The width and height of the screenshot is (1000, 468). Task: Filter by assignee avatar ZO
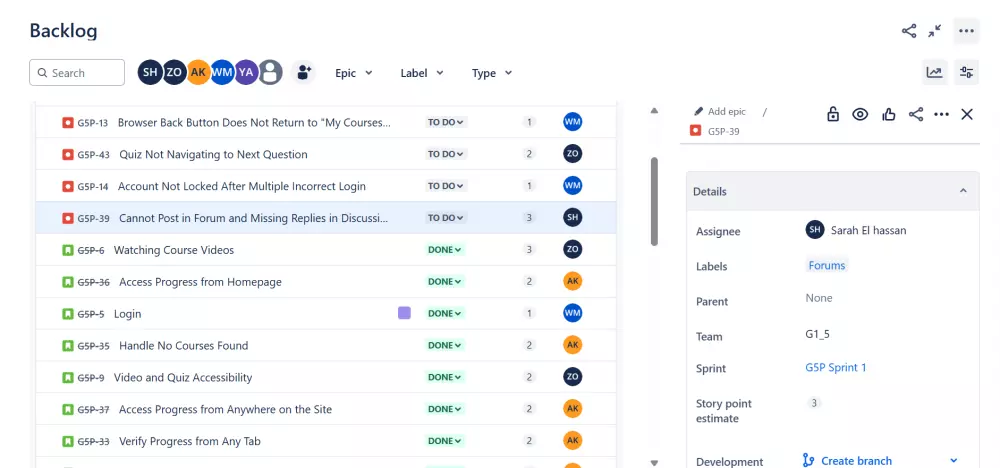point(174,73)
